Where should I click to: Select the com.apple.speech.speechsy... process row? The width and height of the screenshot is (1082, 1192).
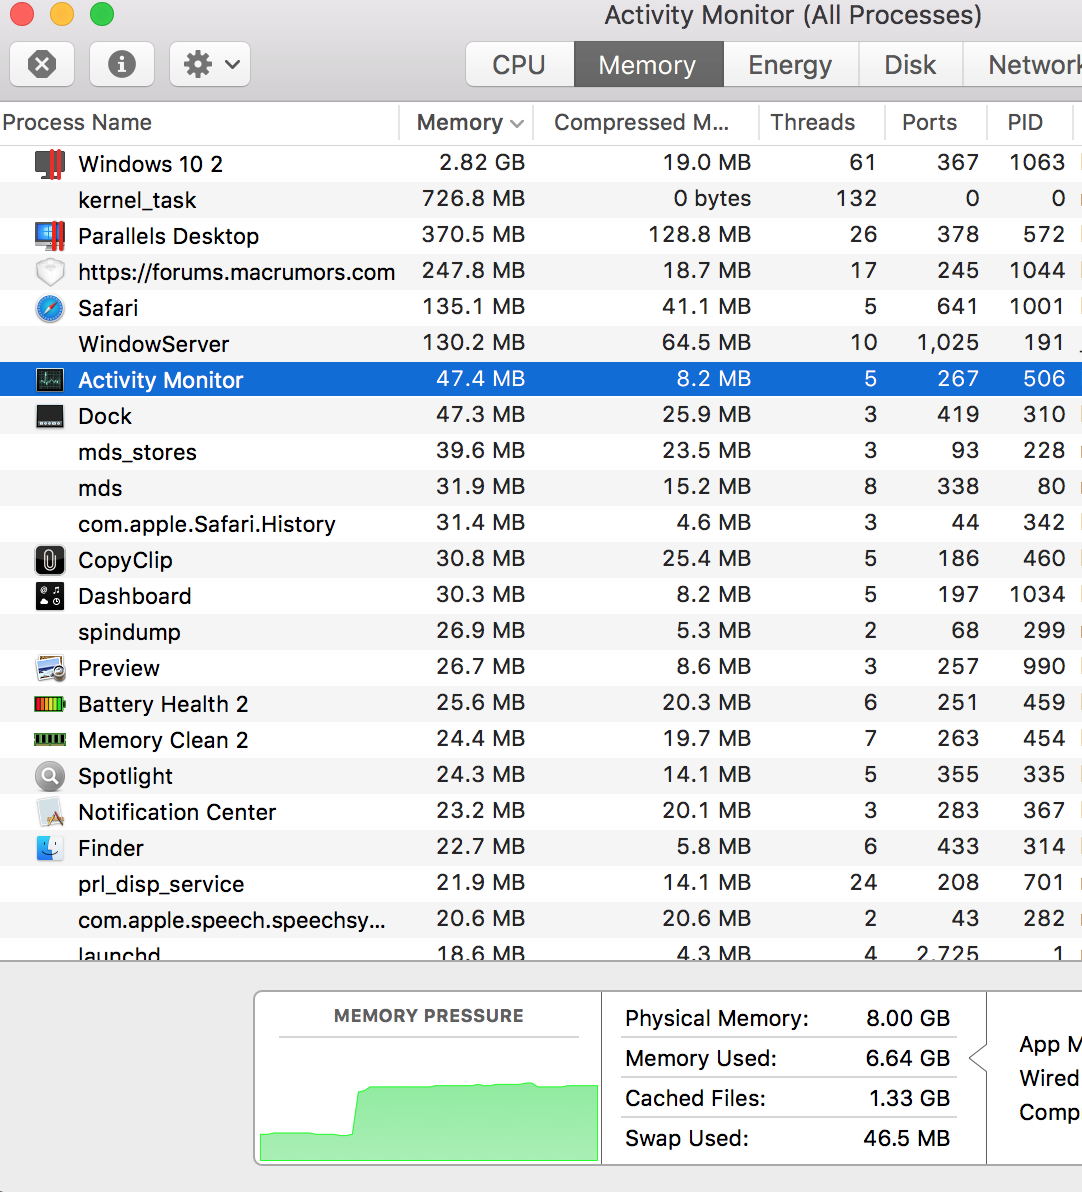[541, 920]
